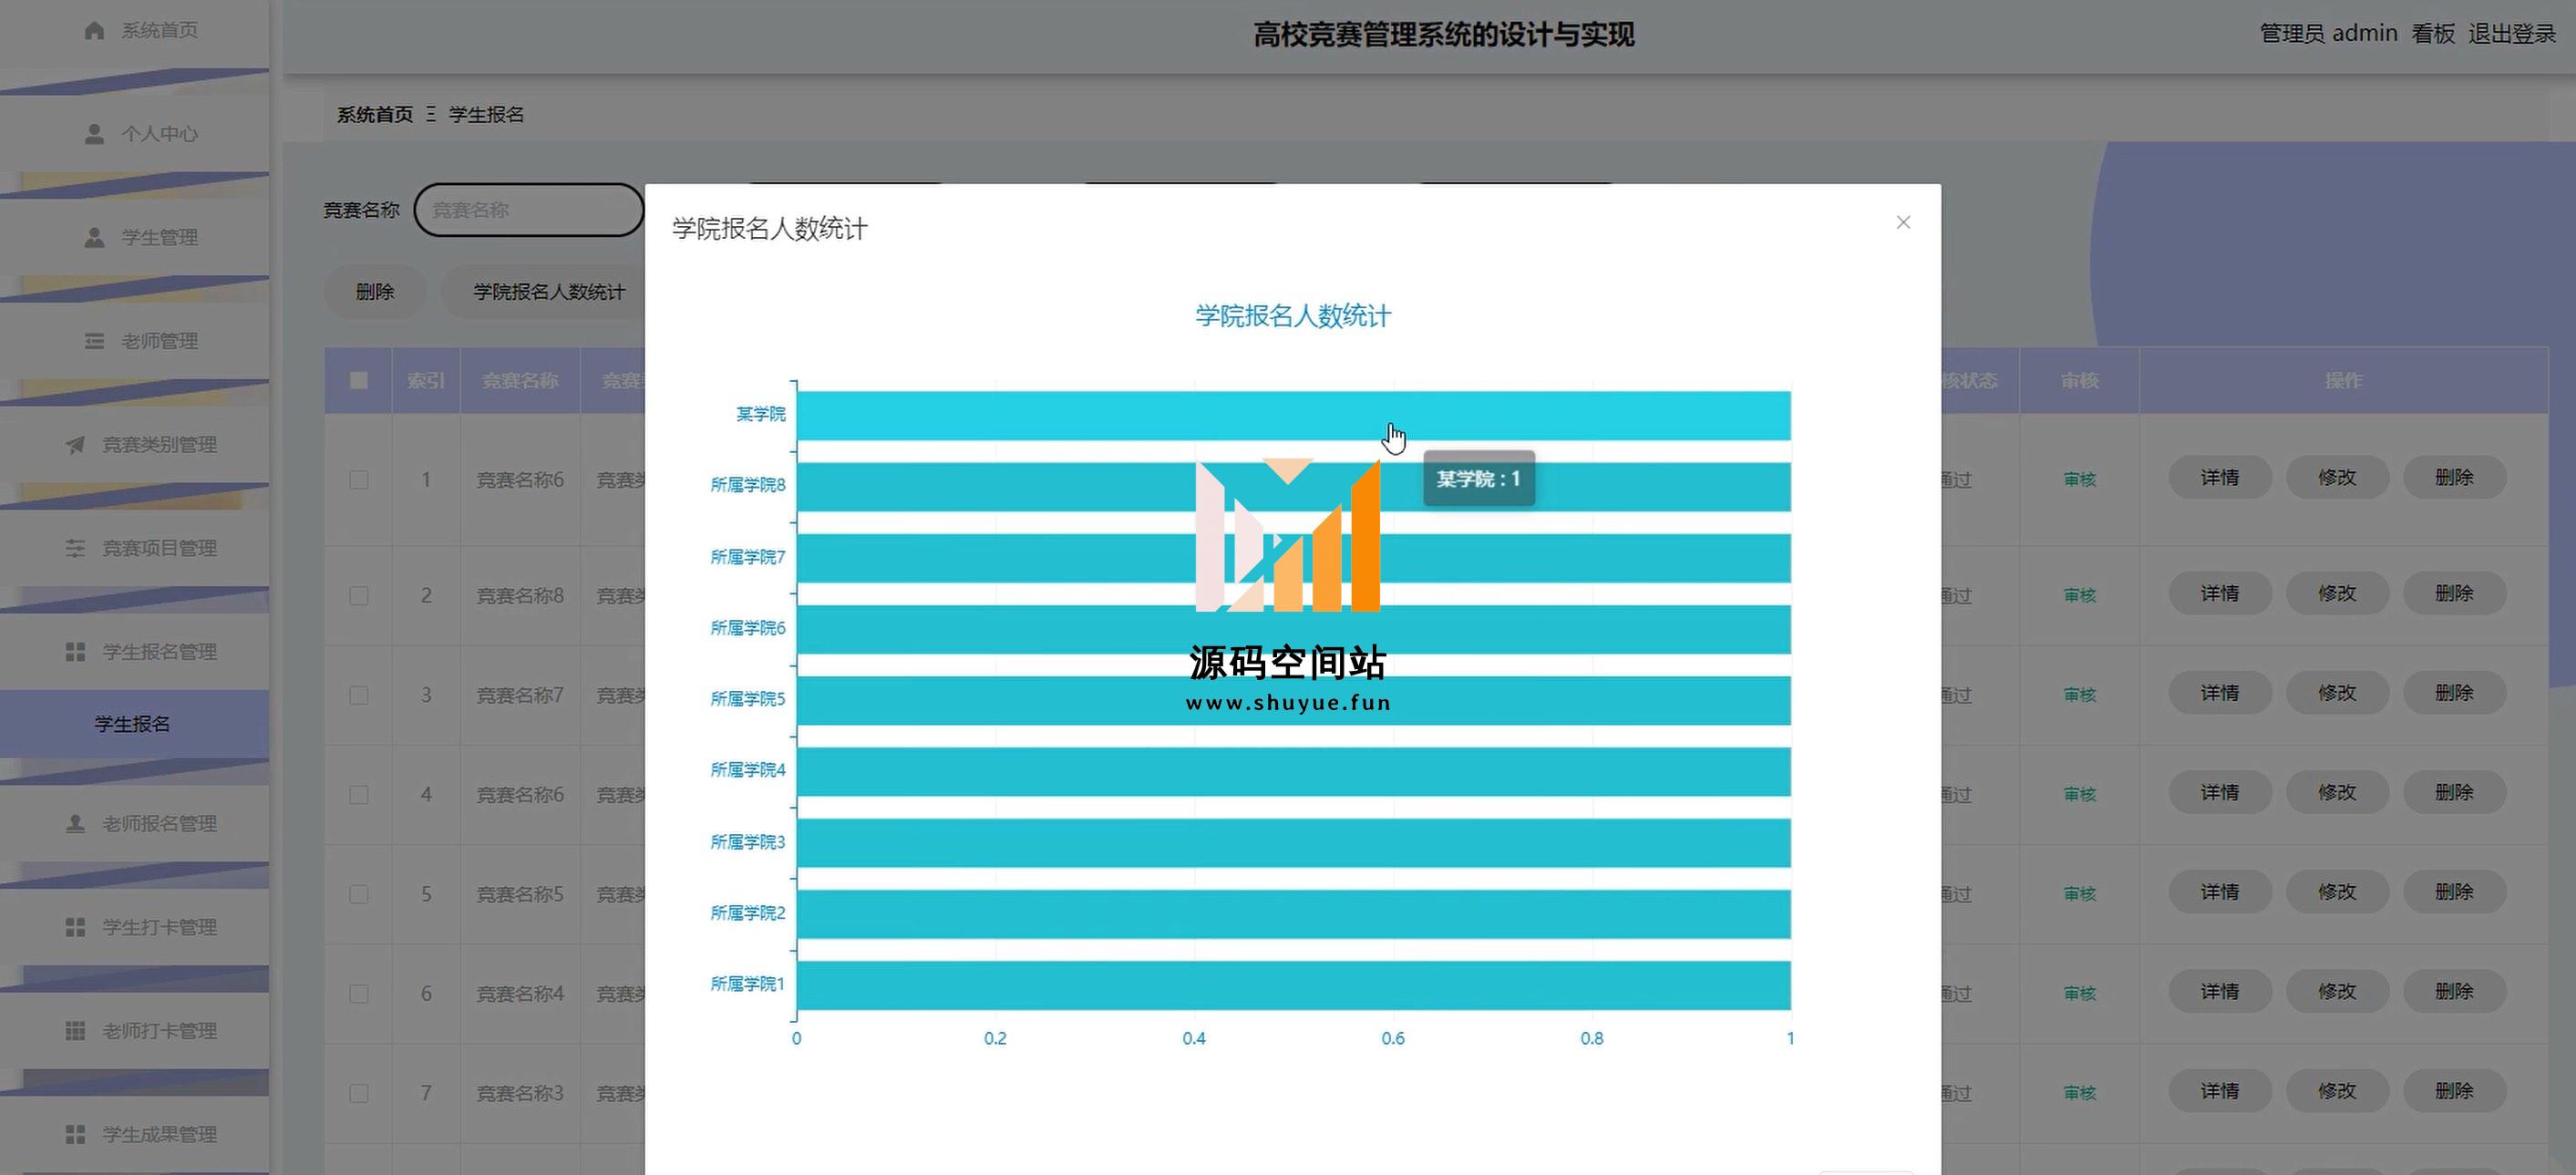Open the 系统首页 home icon in sidebar
The image size is (2576, 1175).
(94, 30)
